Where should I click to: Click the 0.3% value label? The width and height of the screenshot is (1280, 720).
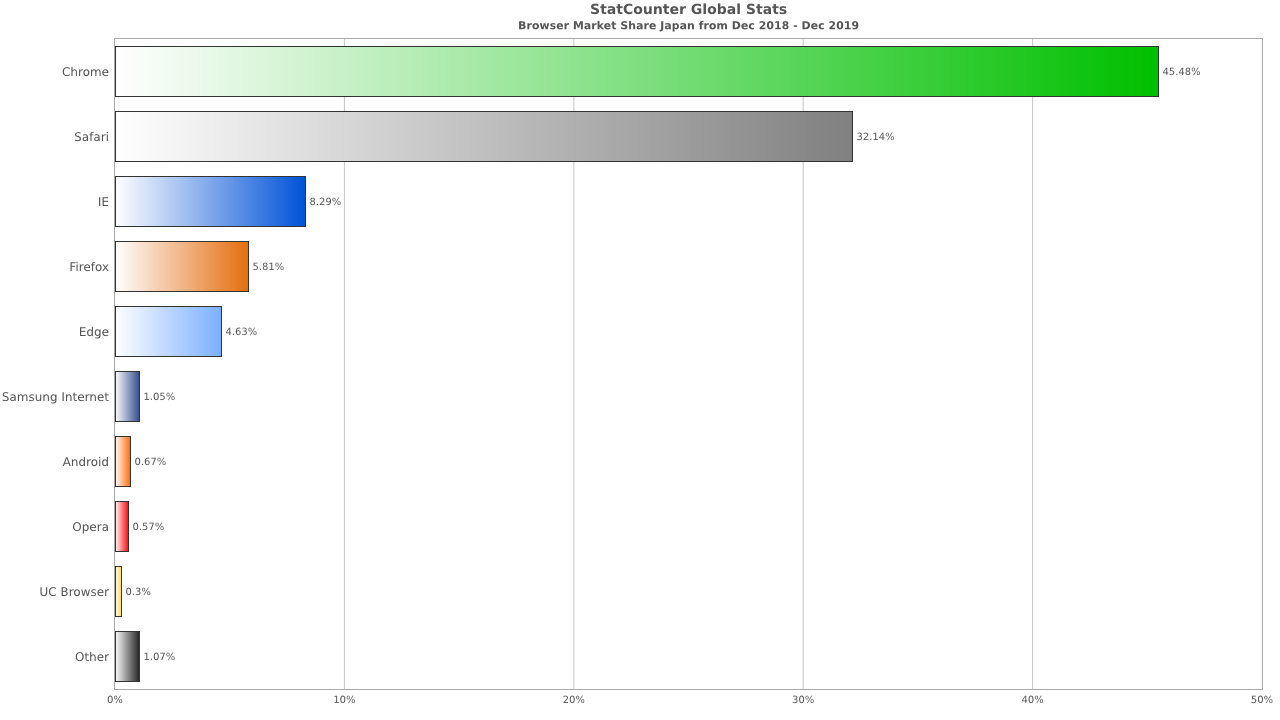[x=138, y=592]
